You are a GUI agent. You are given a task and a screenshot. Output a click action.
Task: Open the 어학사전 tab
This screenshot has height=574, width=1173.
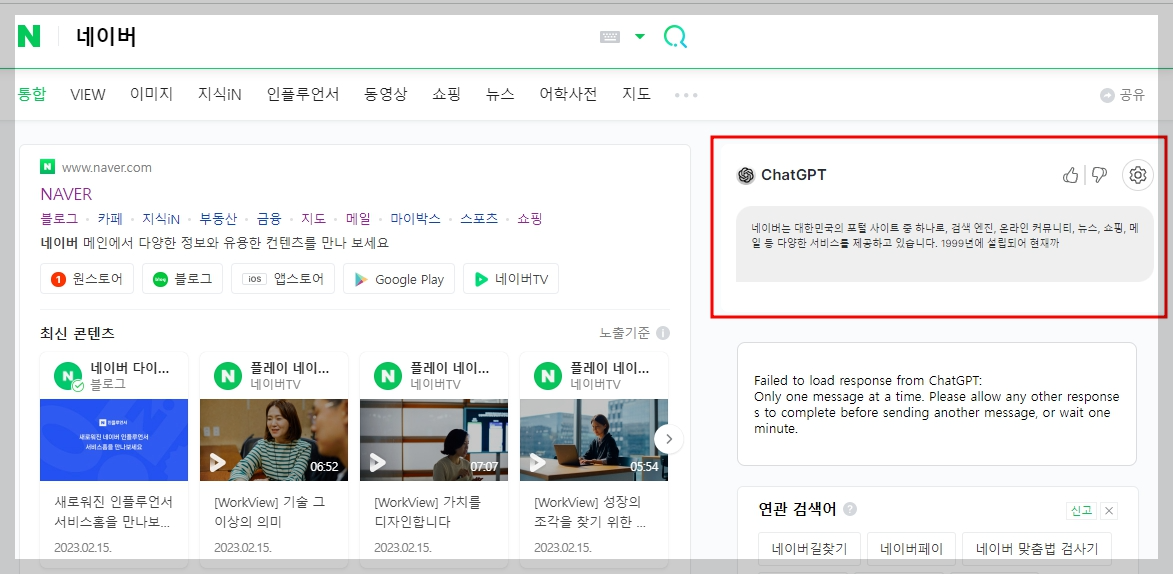569,94
